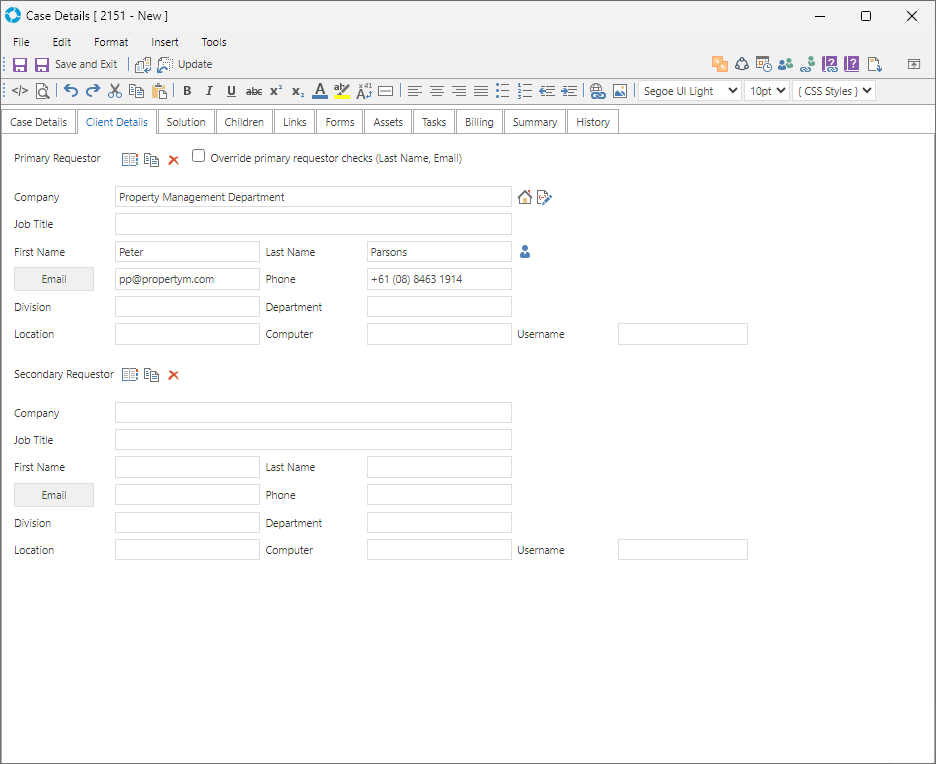The width and height of the screenshot is (936, 764).
Task: Click the Cut scissors icon
Action: 114,91
